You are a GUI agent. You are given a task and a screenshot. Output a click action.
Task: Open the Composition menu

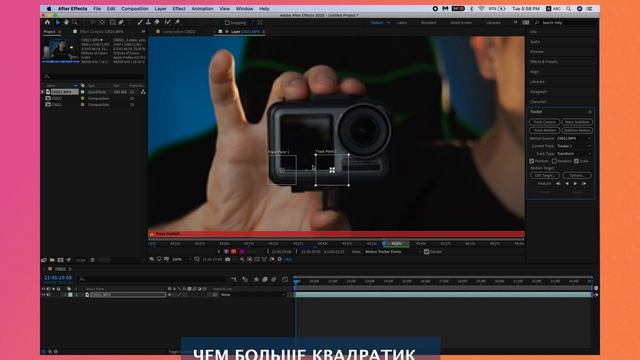click(135, 9)
